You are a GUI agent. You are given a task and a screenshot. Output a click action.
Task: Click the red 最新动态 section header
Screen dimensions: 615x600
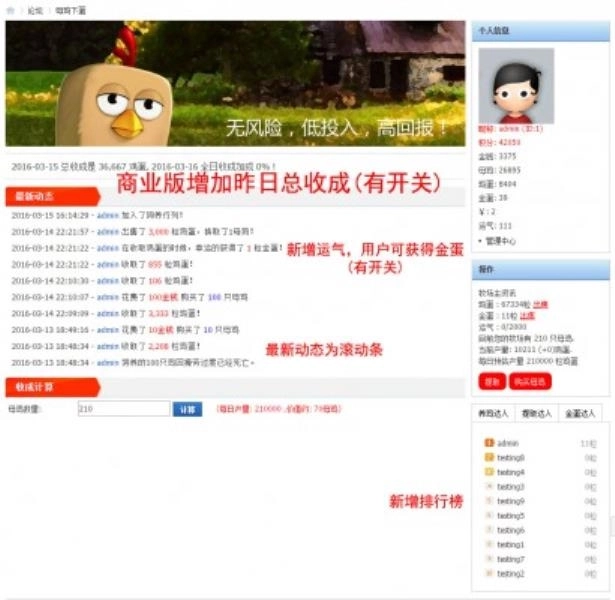tap(53, 196)
